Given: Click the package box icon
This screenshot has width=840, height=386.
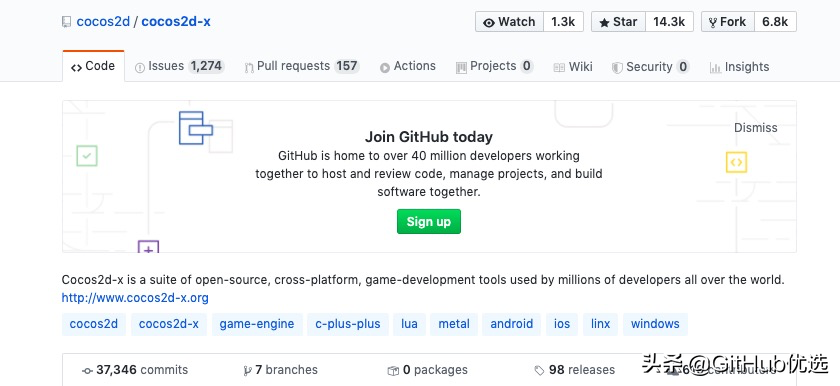Looking at the screenshot, I should [393, 370].
